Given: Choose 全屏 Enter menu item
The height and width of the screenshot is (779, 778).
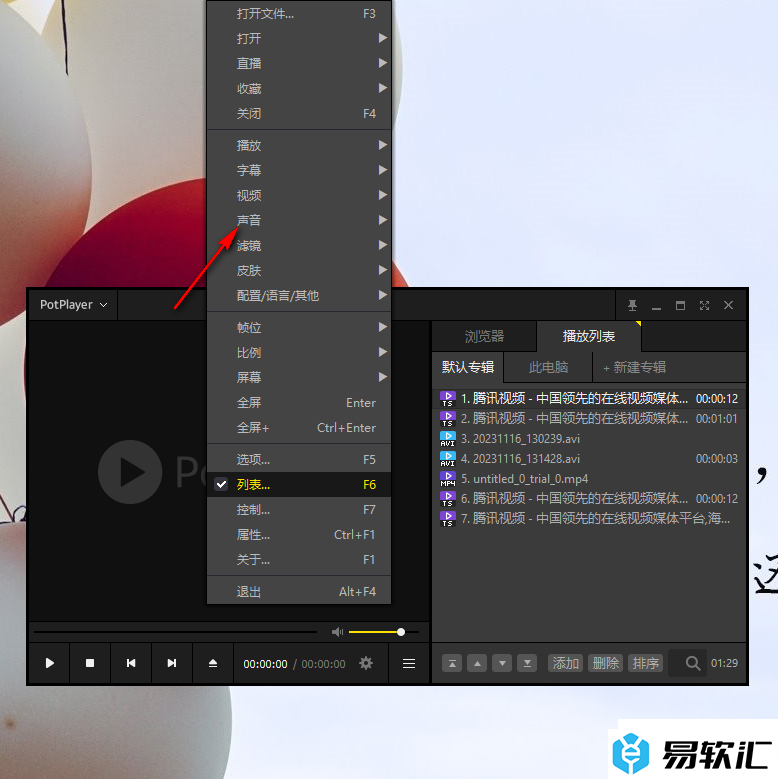Looking at the screenshot, I should 299,402.
